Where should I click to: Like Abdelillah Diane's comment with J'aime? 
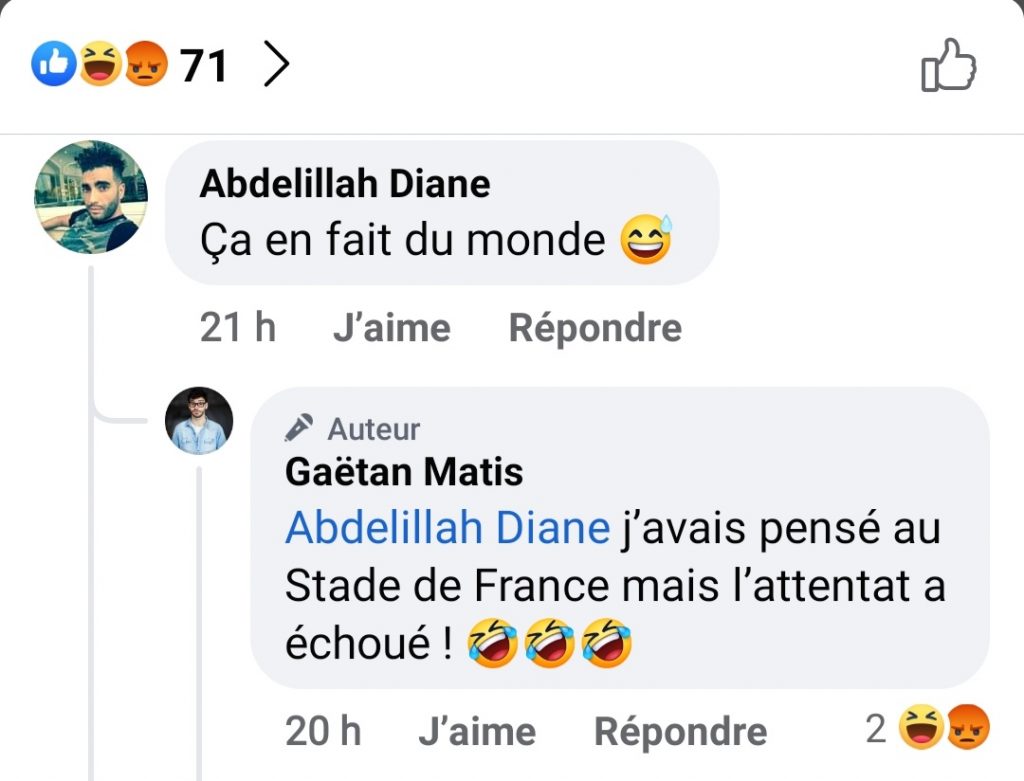coord(391,328)
